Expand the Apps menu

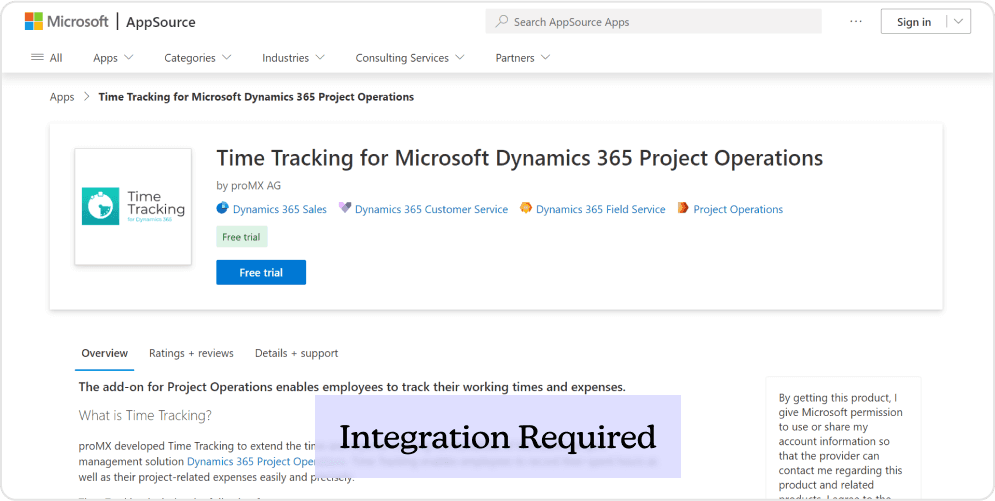[x=113, y=58]
